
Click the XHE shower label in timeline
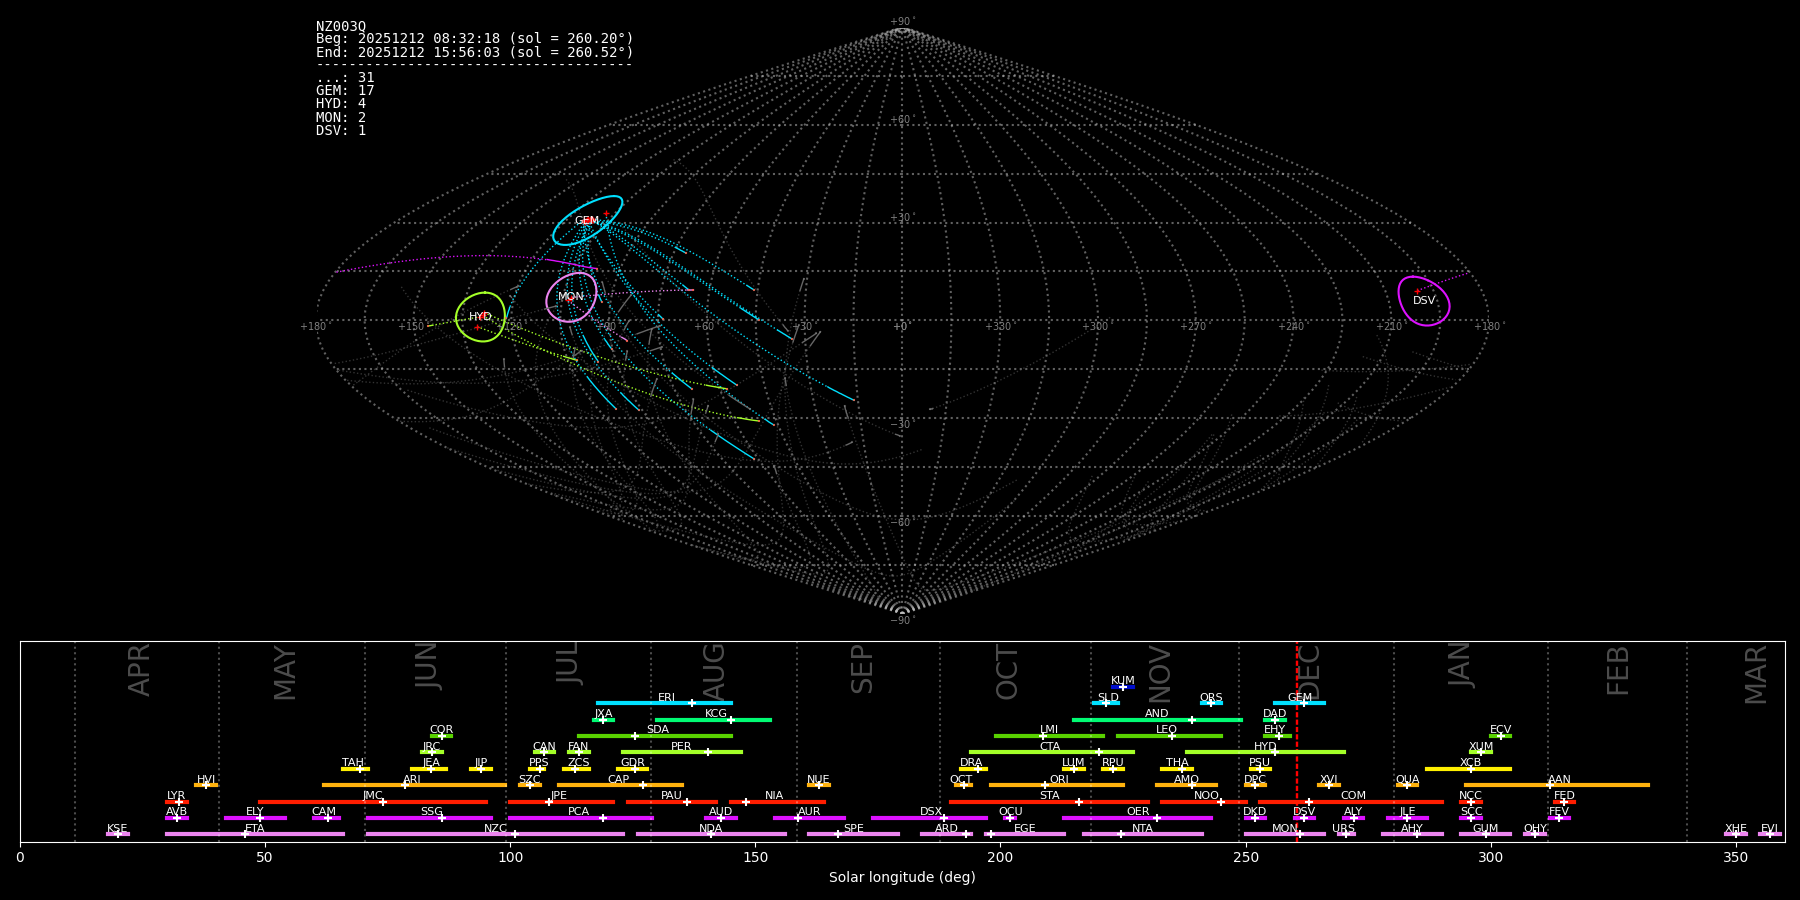1736,829
